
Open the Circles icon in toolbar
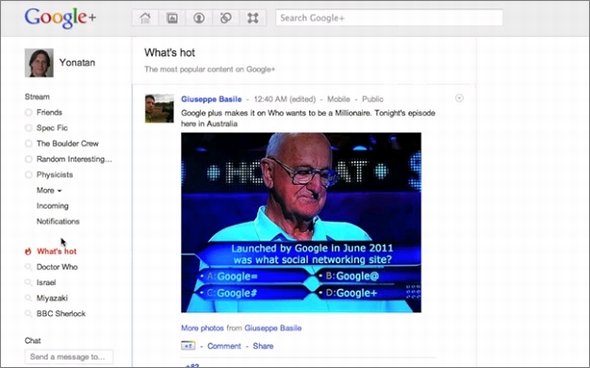pos(226,18)
